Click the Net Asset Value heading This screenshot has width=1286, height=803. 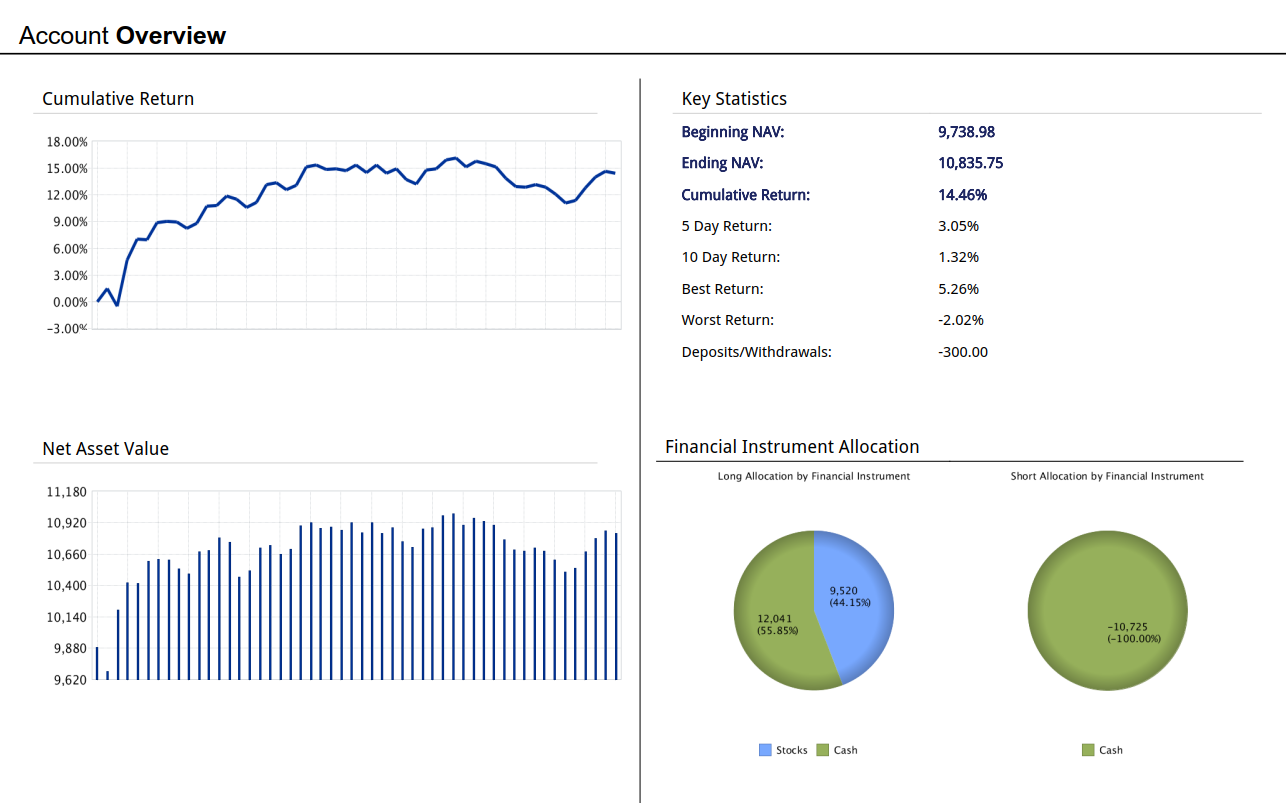(x=105, y=449)
